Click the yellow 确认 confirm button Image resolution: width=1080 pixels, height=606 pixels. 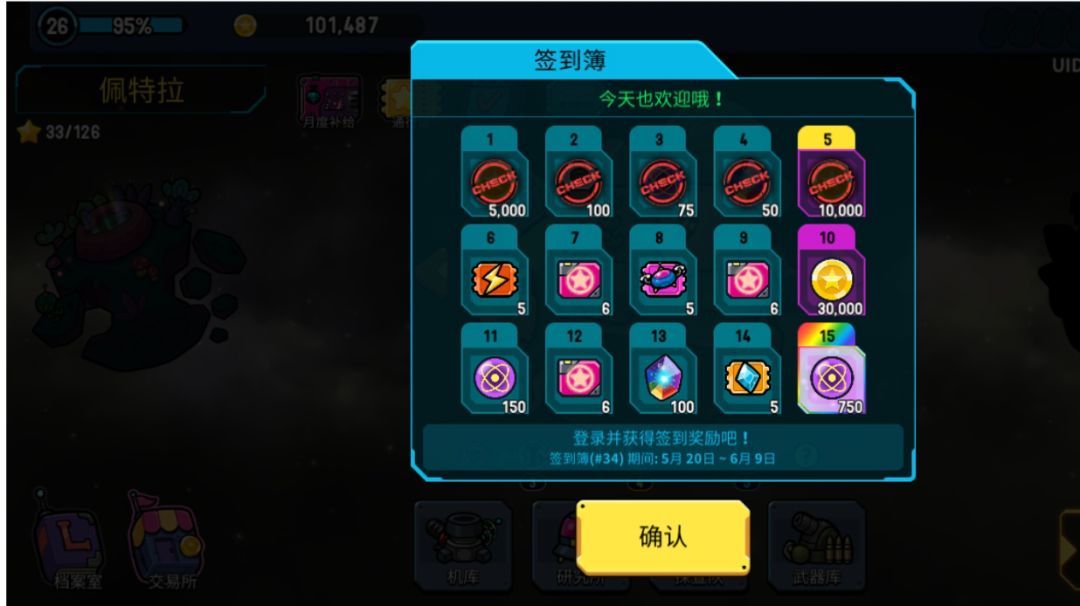(663, 537)
